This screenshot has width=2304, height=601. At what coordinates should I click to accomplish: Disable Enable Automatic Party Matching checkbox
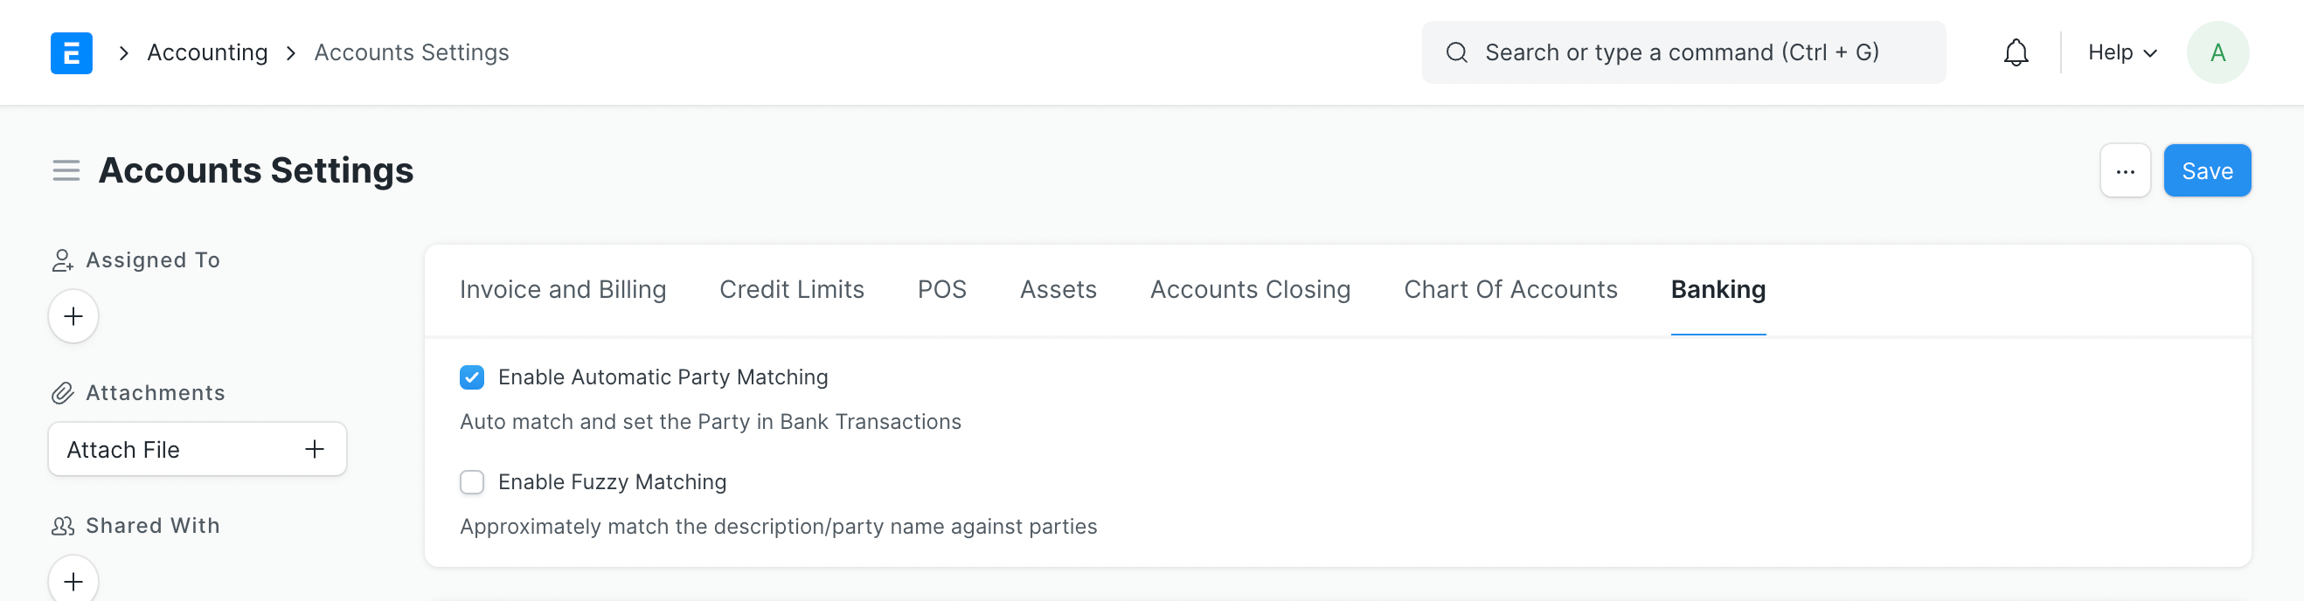click(x=472, y=377)
